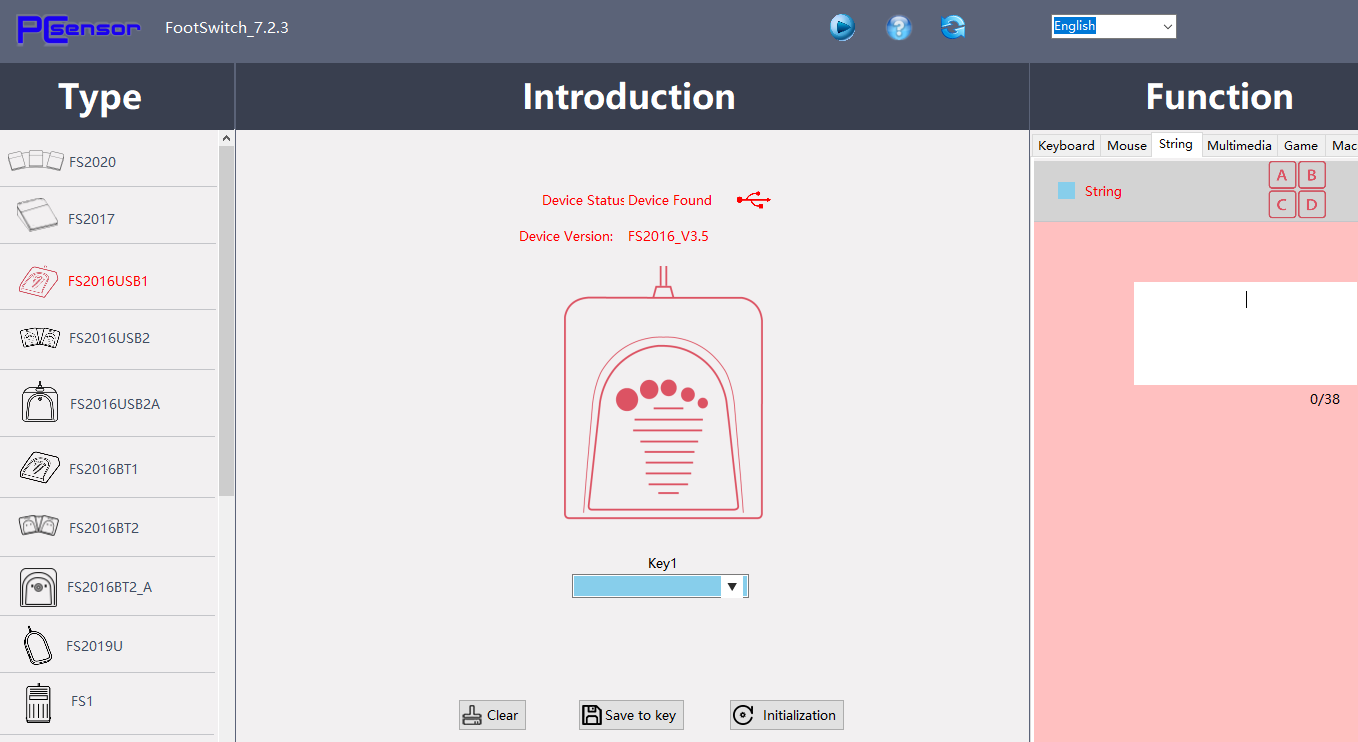
Task: Click the blue refresh icon in header
Action: click(x=953, y=27)
